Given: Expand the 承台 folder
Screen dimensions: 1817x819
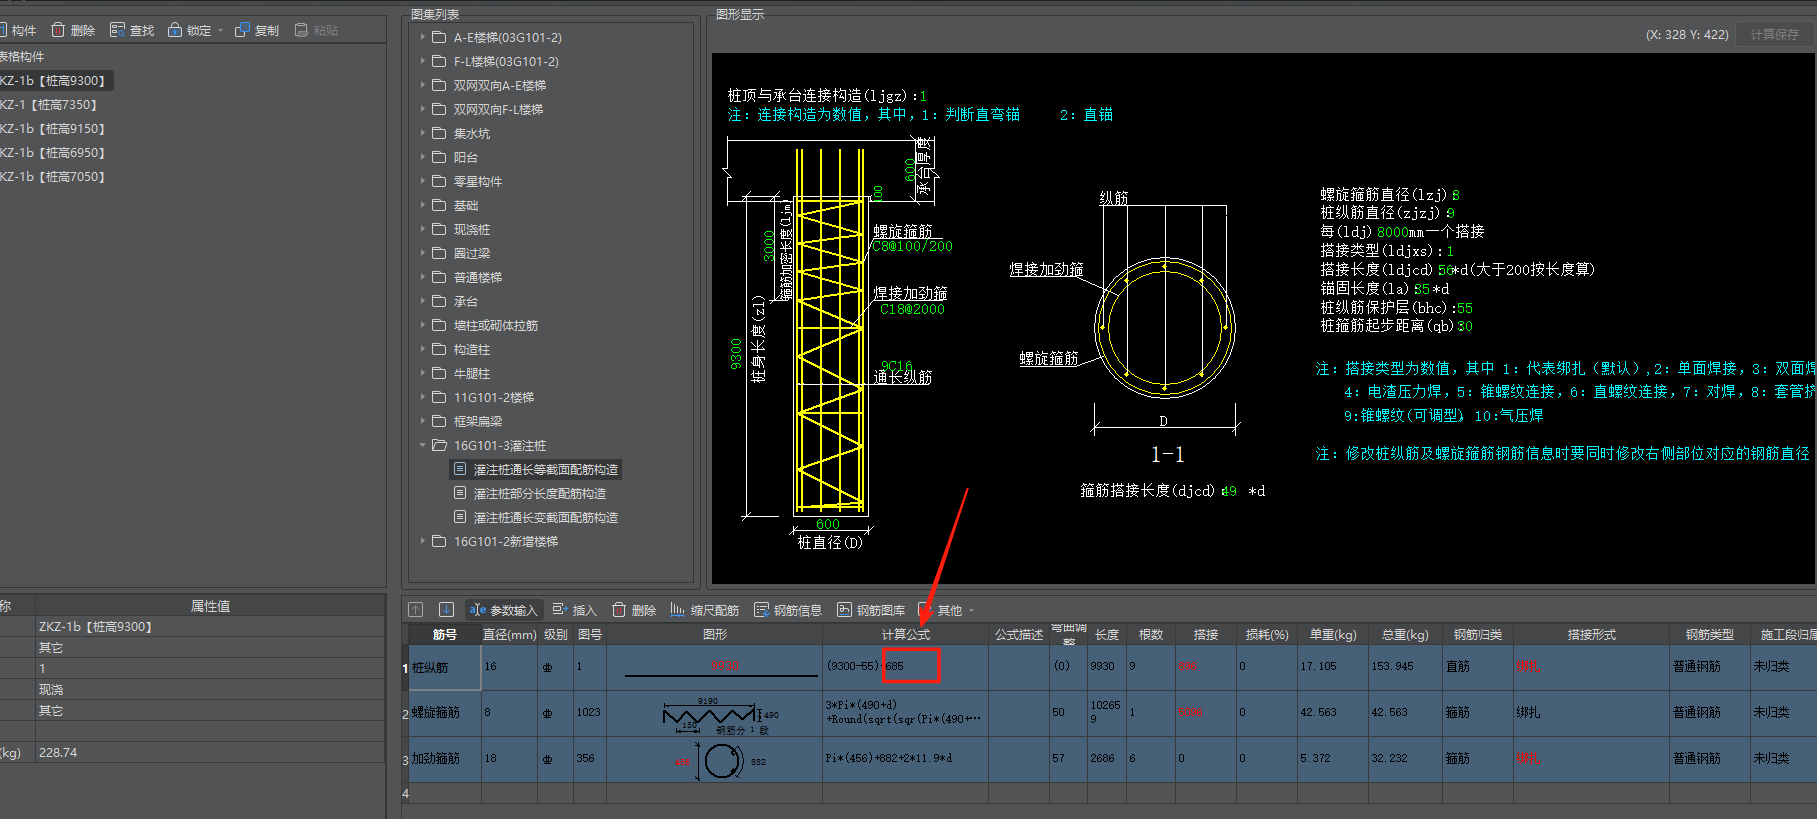Looking at the screenshot, I should tap(423, 301).
